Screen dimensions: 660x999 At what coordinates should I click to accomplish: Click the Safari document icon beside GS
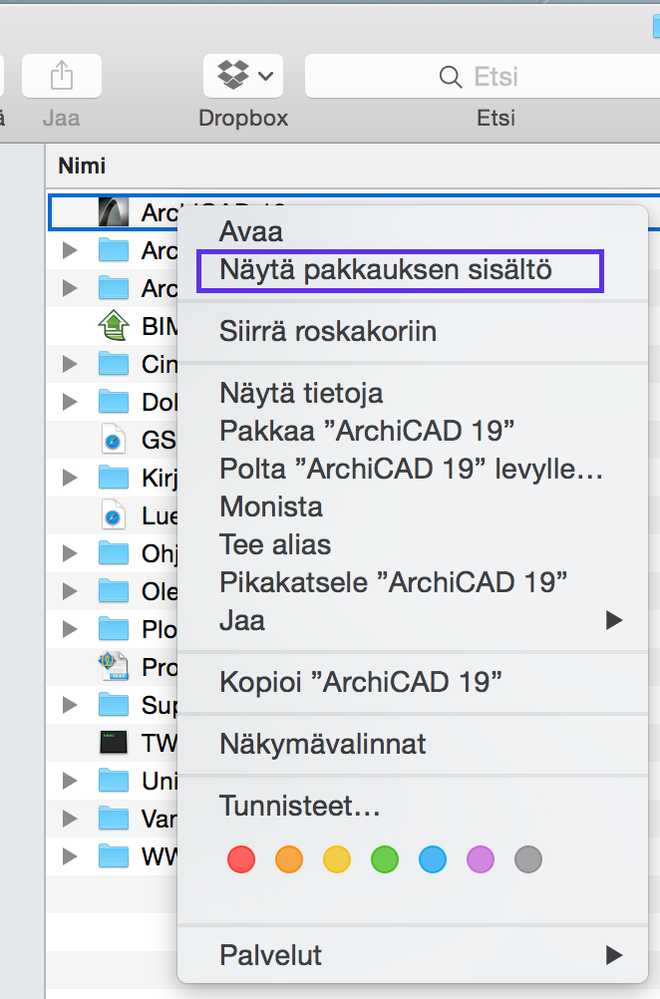(114, 441)
